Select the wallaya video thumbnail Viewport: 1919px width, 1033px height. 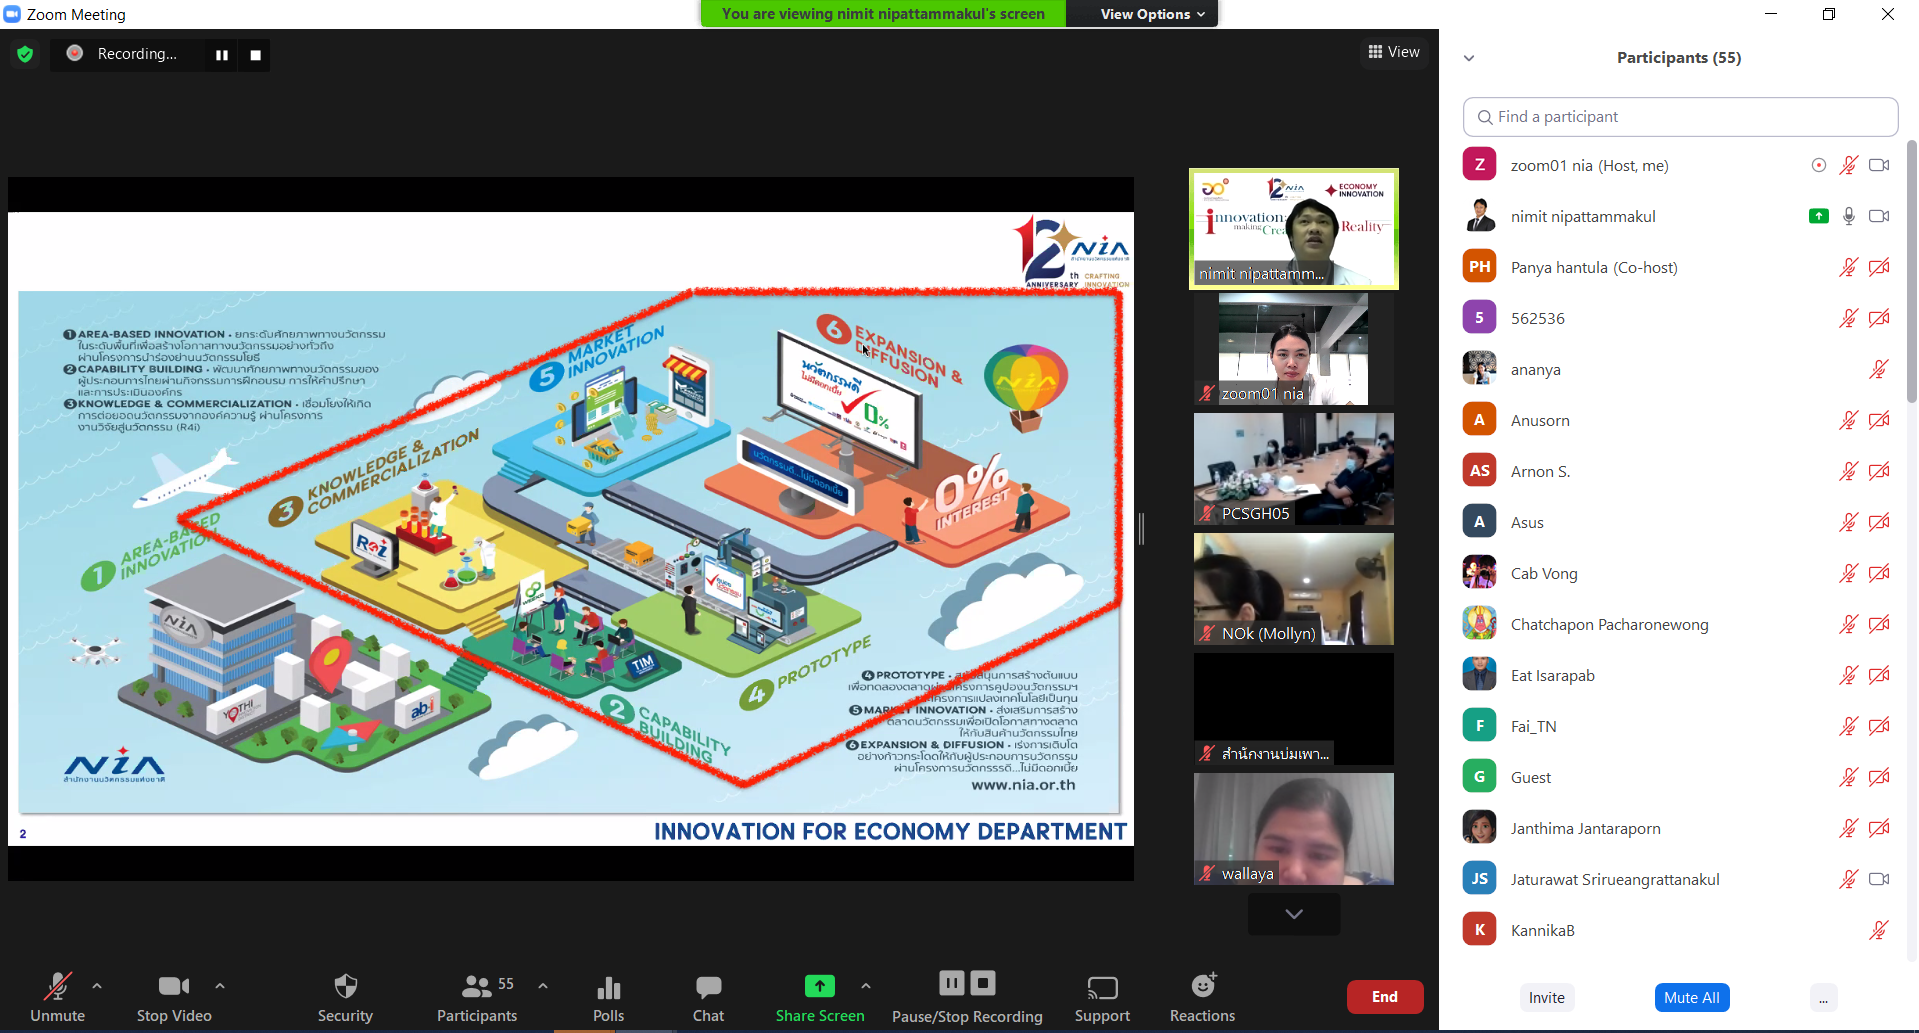click(x=1293, y=829)
